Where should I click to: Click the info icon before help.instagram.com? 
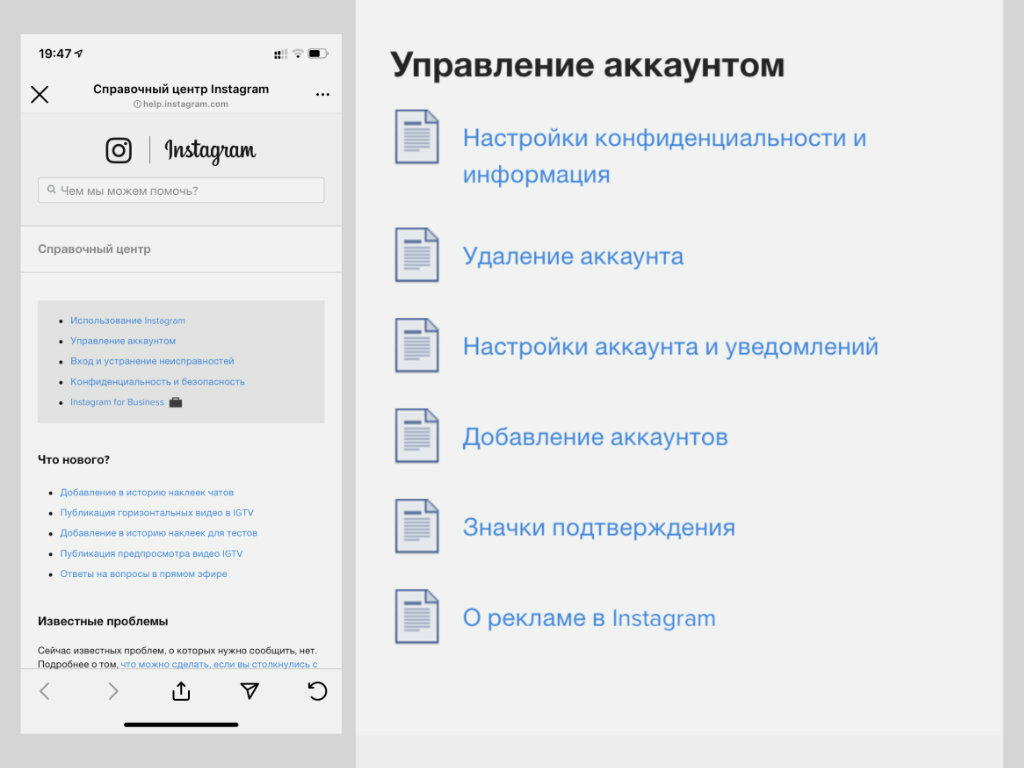(137, 104)
